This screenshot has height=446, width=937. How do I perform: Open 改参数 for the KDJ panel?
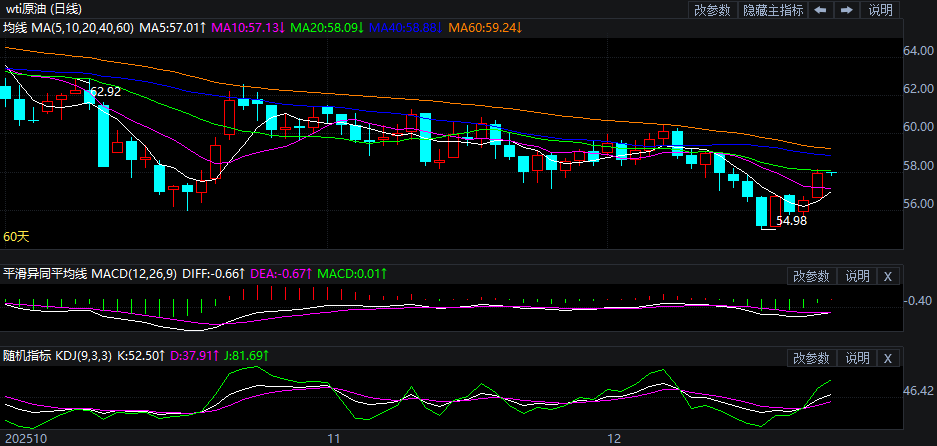tap(811, 357)
